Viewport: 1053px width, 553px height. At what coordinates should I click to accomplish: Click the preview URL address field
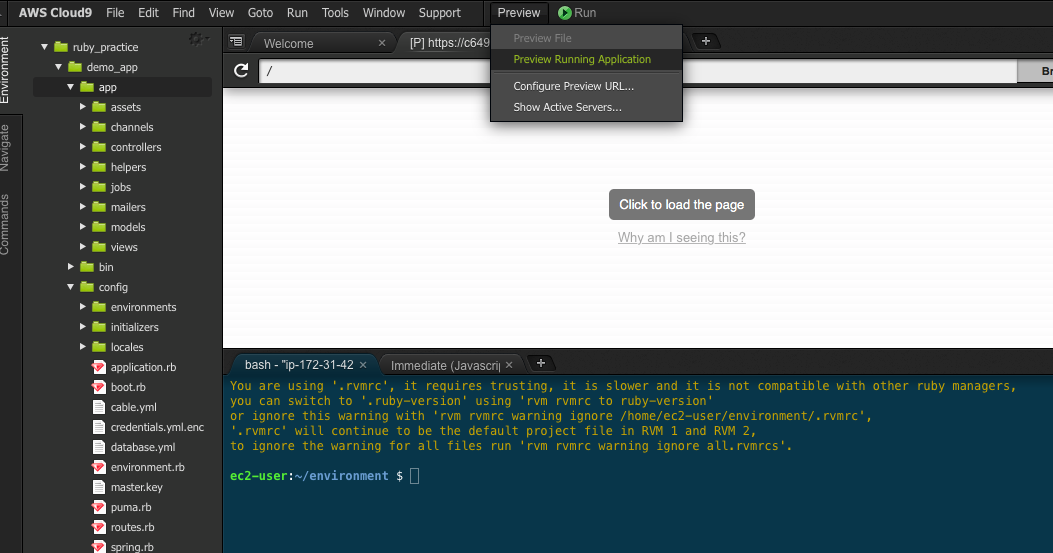pyautogui.click(x=638, y=71)
